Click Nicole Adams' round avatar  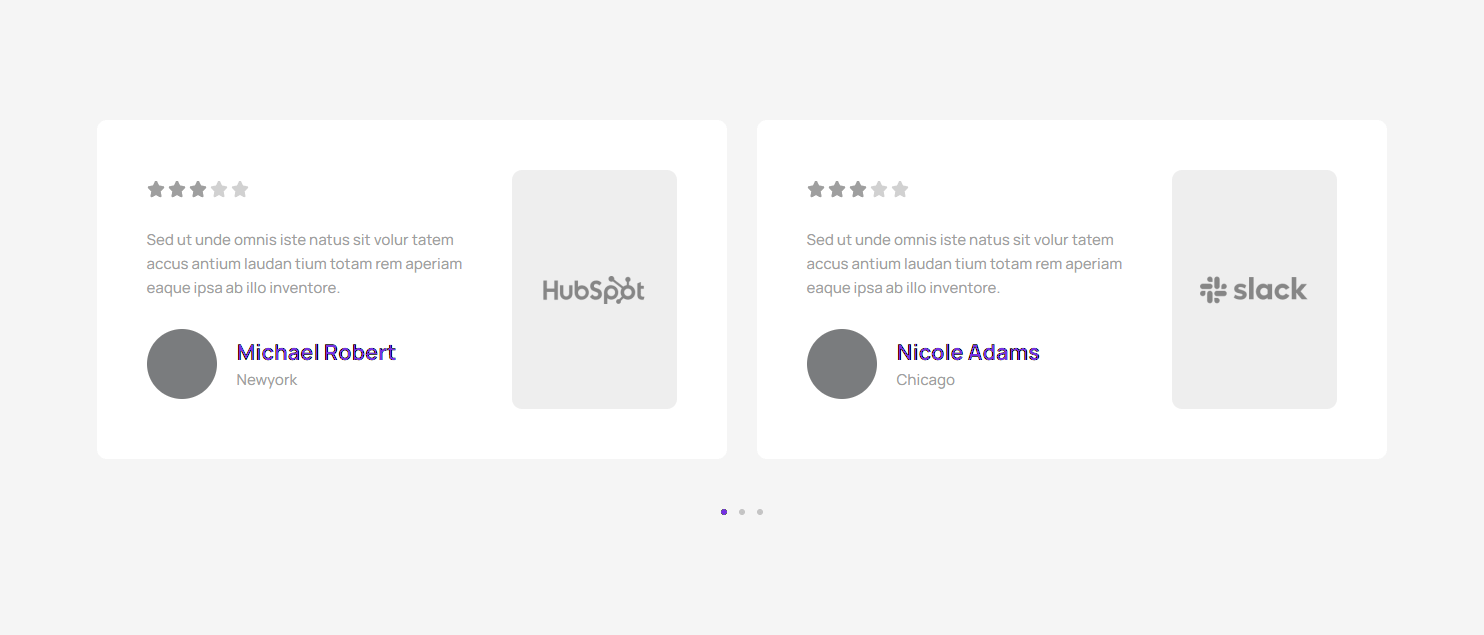[x=842, y=364]
